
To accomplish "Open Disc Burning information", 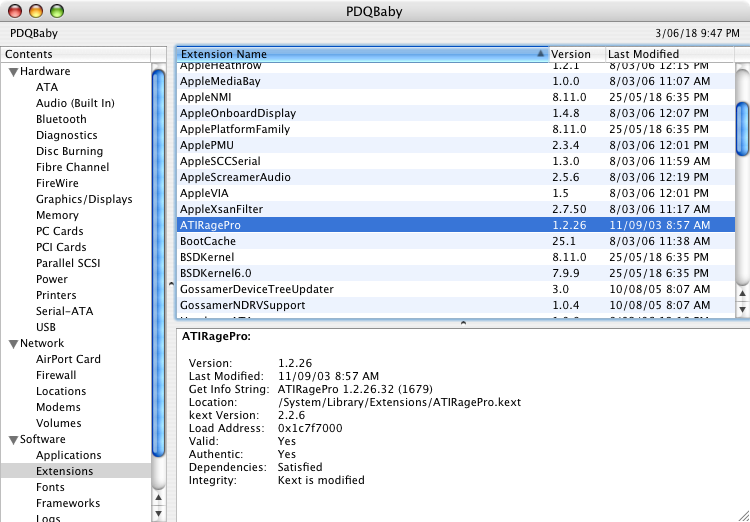I will point(69,151).
